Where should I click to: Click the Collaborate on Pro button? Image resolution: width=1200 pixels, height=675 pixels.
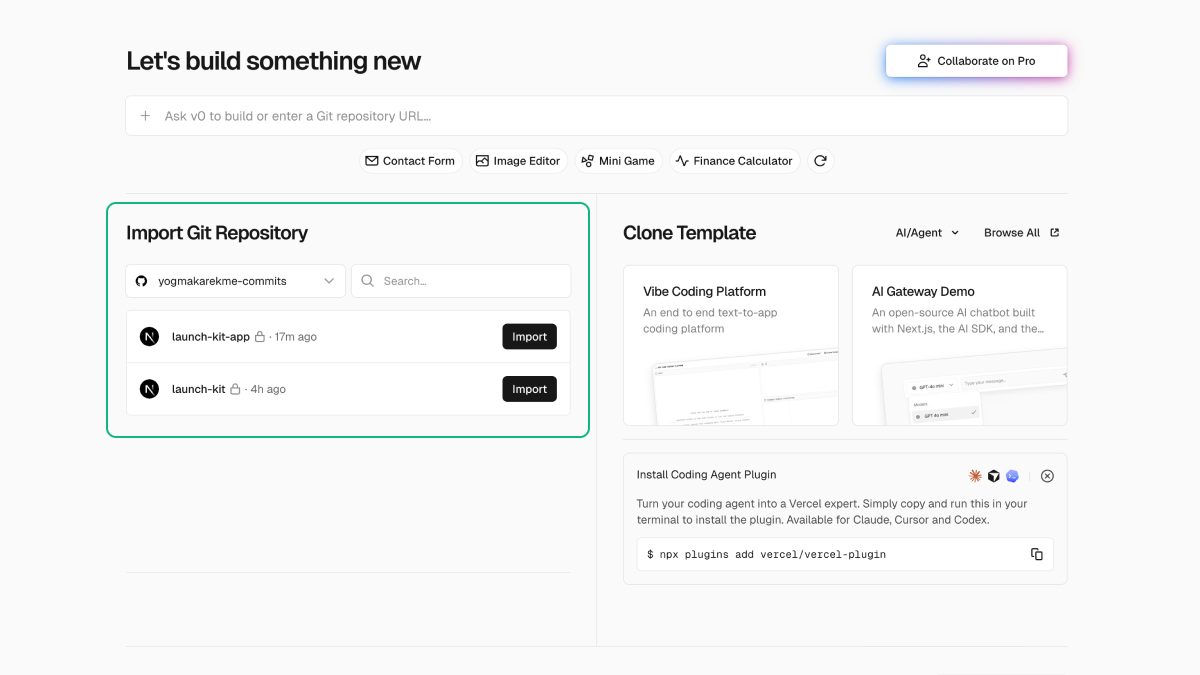click(x=976, y=61)
